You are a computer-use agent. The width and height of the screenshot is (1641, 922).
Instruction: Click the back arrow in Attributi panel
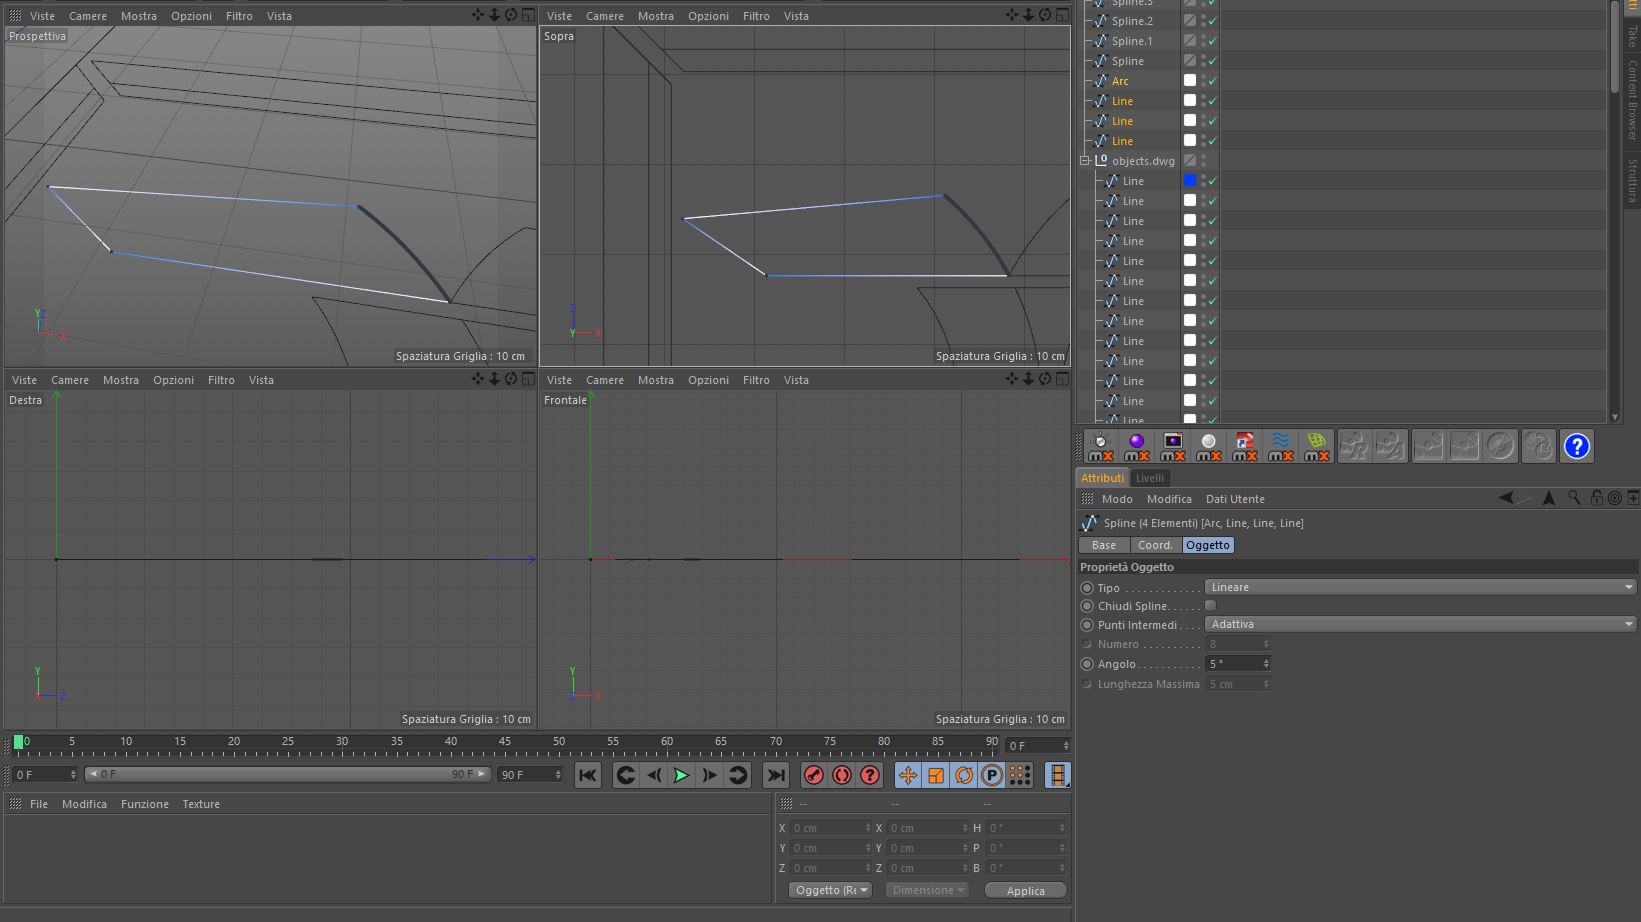1506,498
